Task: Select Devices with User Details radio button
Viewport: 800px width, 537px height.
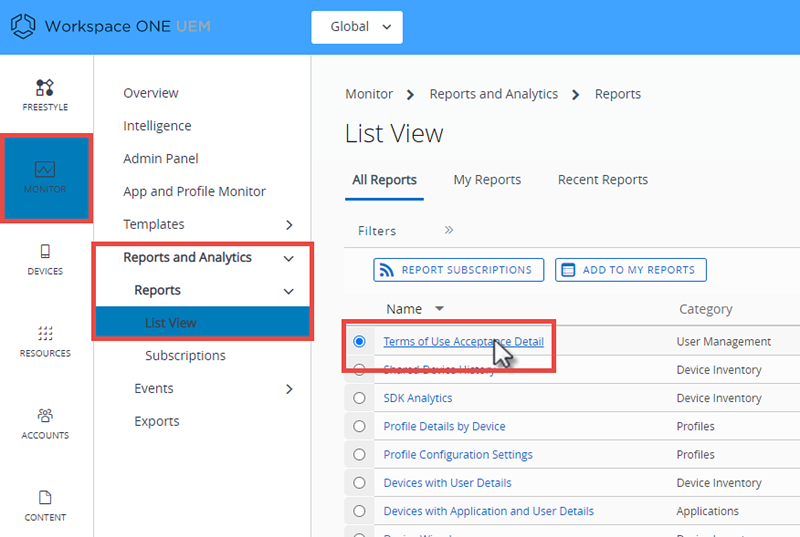Action: [359, 482]
